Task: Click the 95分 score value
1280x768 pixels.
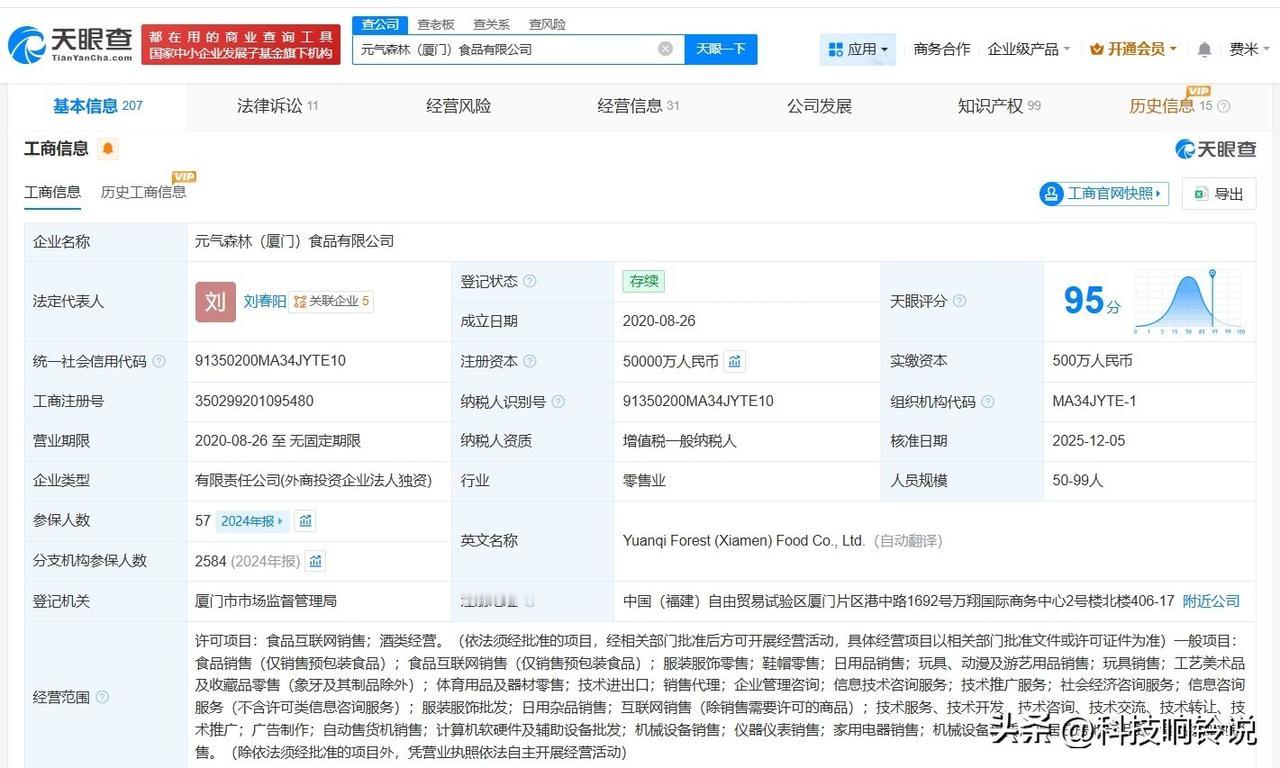Action: (1091, 301)
